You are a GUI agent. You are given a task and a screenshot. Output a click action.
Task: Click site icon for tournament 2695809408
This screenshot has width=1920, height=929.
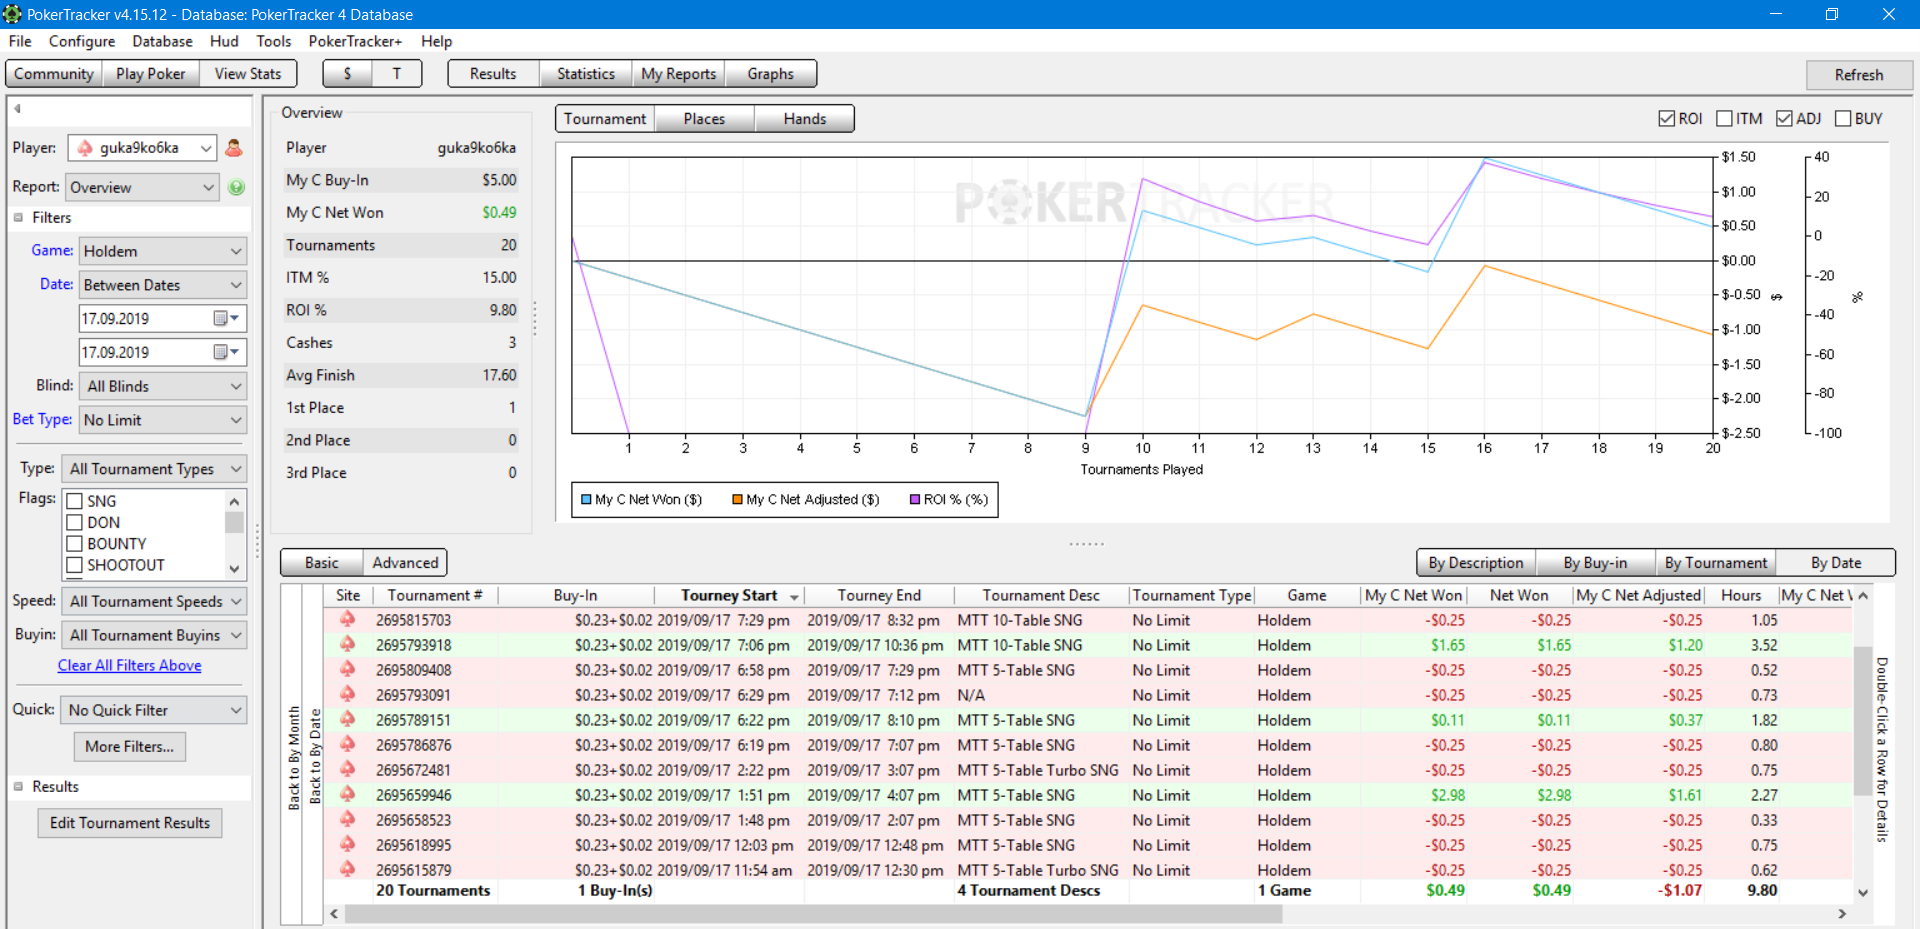coord(348,670)
